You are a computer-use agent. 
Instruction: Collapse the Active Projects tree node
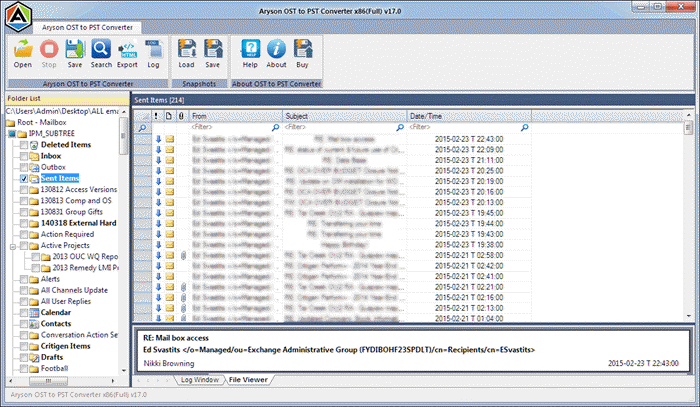pos(10,245)
